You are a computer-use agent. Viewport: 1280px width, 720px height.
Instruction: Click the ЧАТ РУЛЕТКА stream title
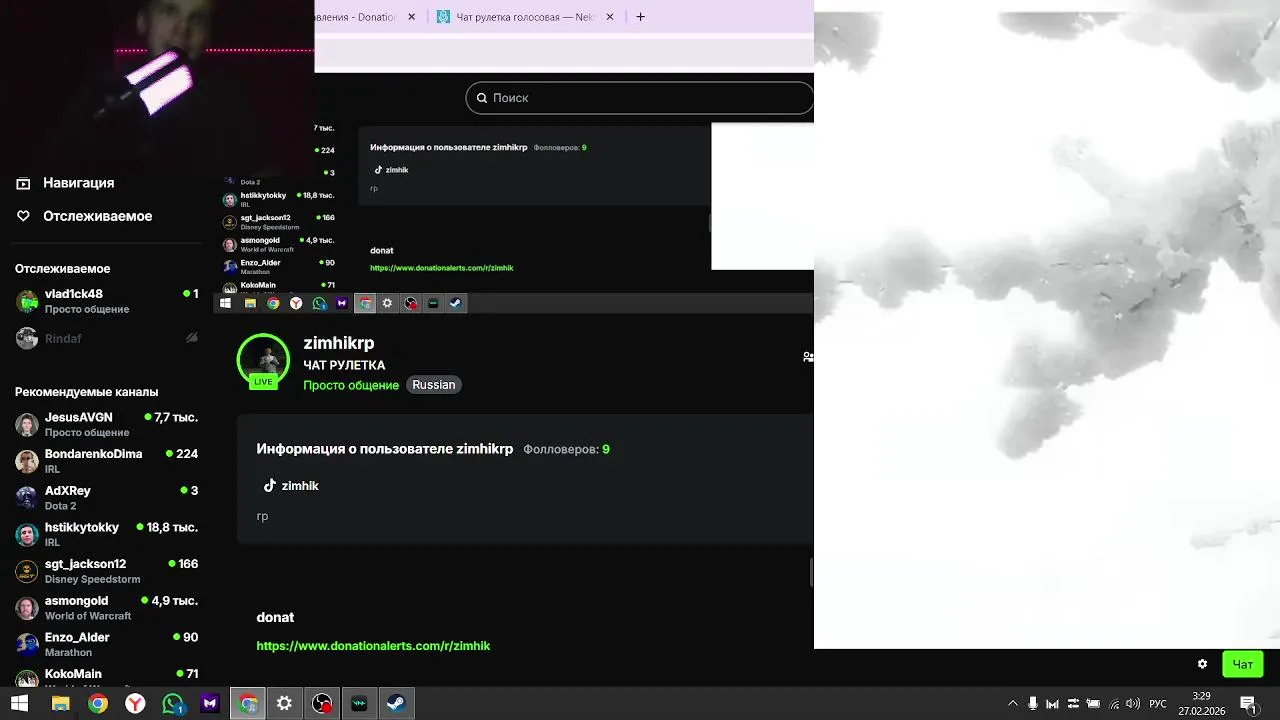(344, 365)
